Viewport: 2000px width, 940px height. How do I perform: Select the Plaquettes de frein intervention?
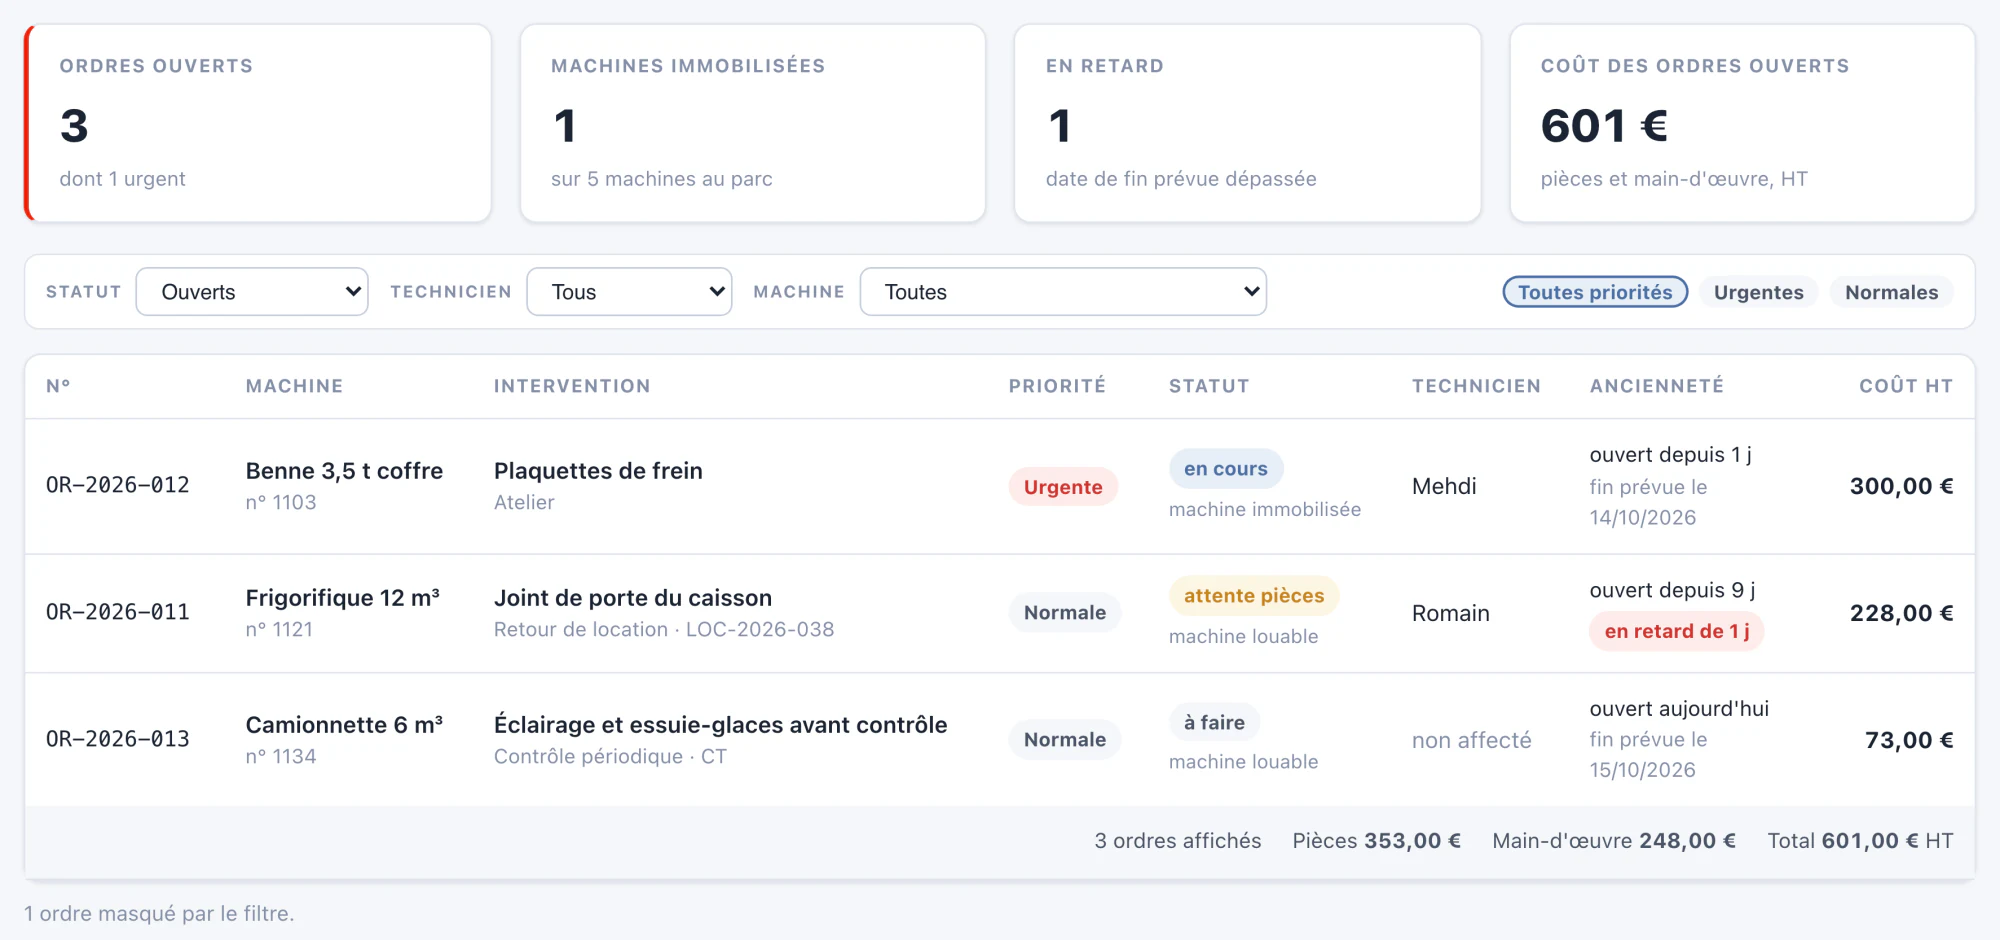click(598, 471)
